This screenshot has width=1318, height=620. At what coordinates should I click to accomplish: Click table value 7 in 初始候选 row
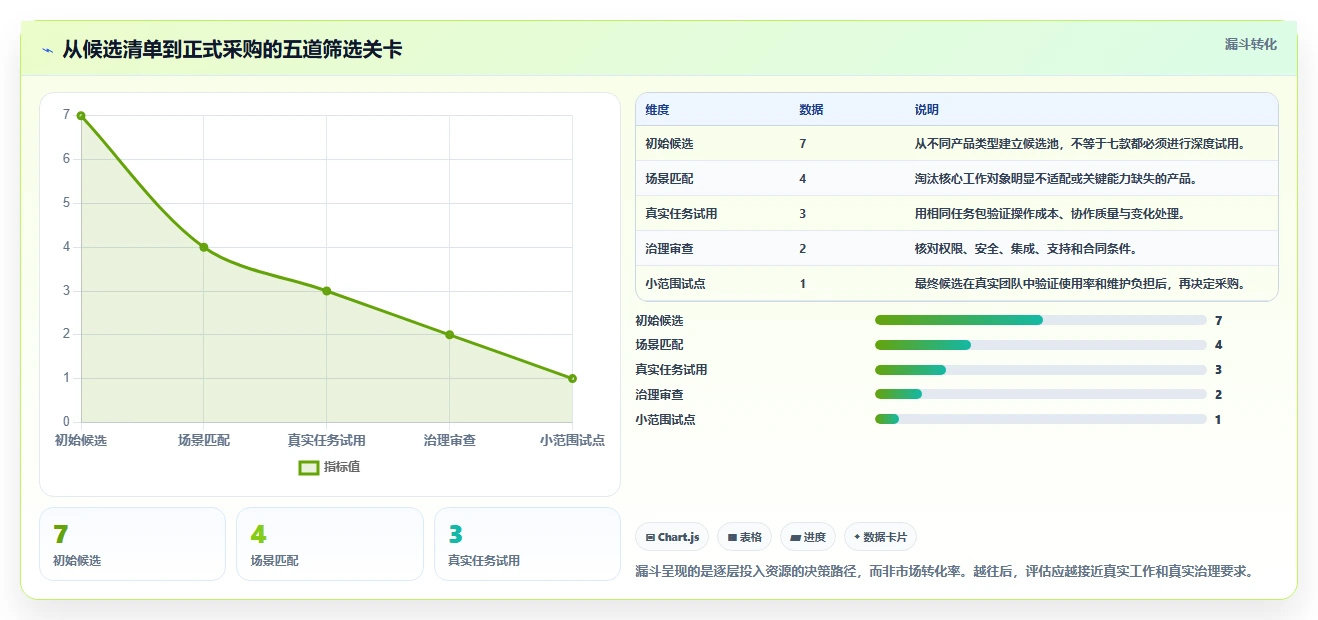[803, 144]
